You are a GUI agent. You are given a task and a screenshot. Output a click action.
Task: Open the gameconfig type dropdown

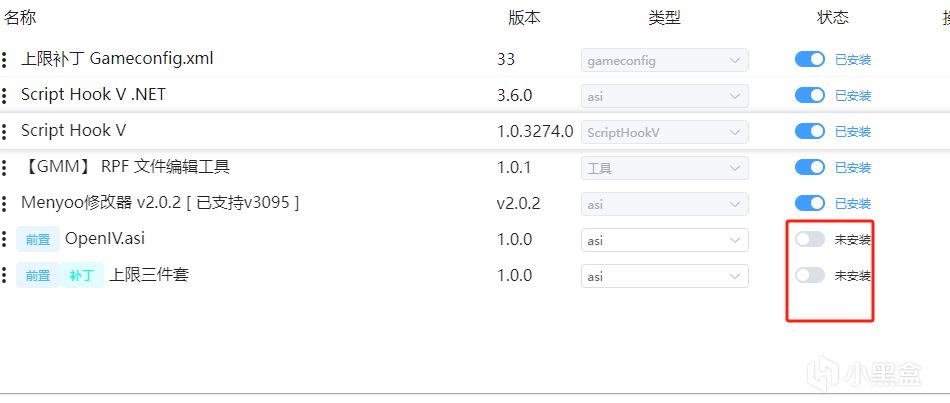coord(664,60)
